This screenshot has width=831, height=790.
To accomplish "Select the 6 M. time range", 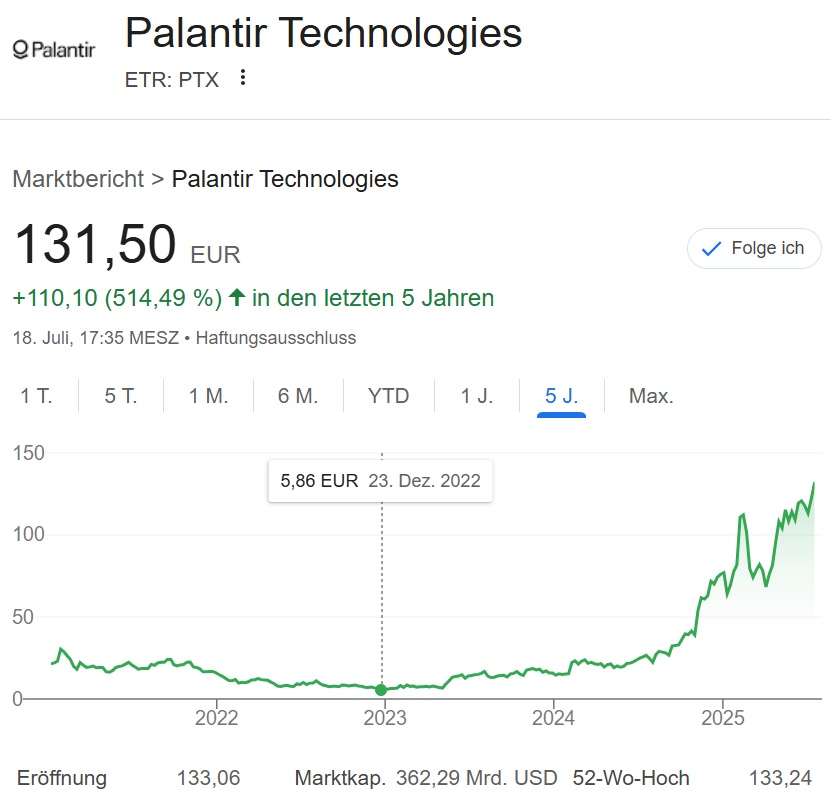I will pos(298,396).
